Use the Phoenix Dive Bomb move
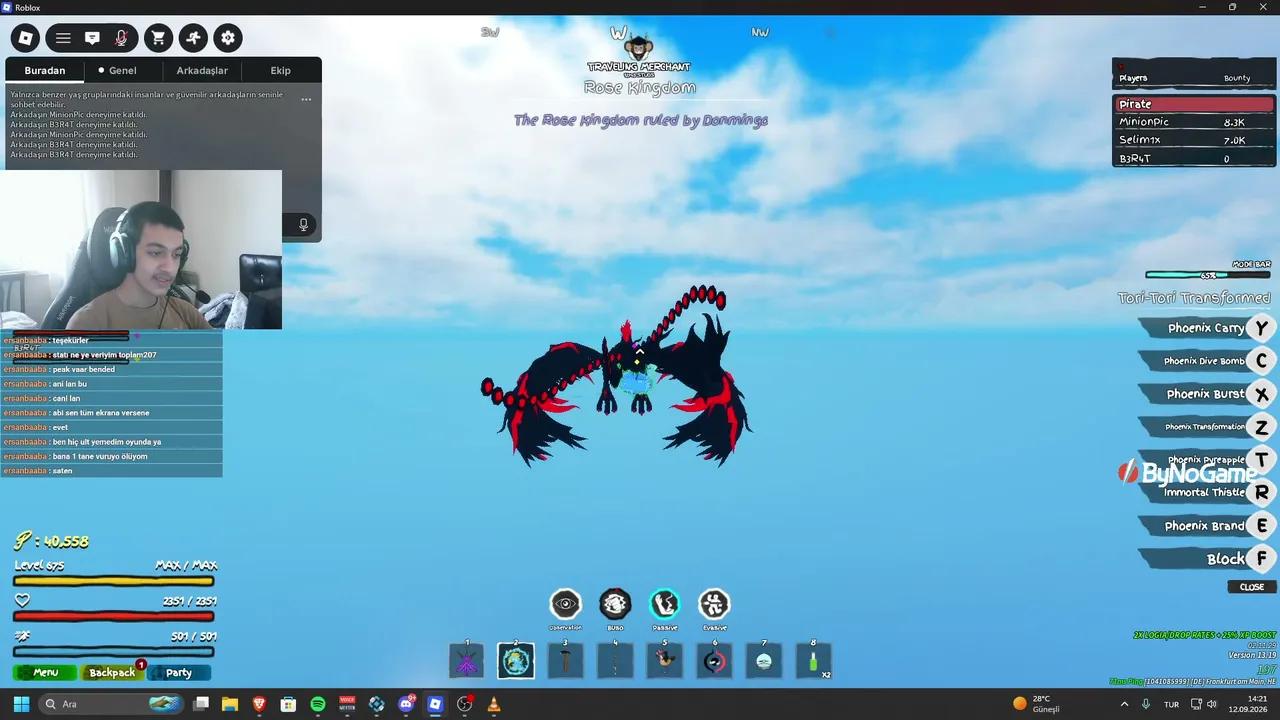 1205,361
